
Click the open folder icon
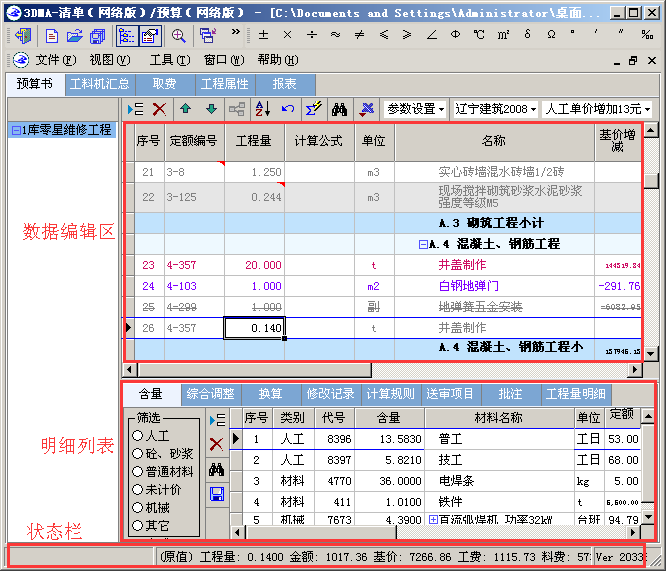75,36
